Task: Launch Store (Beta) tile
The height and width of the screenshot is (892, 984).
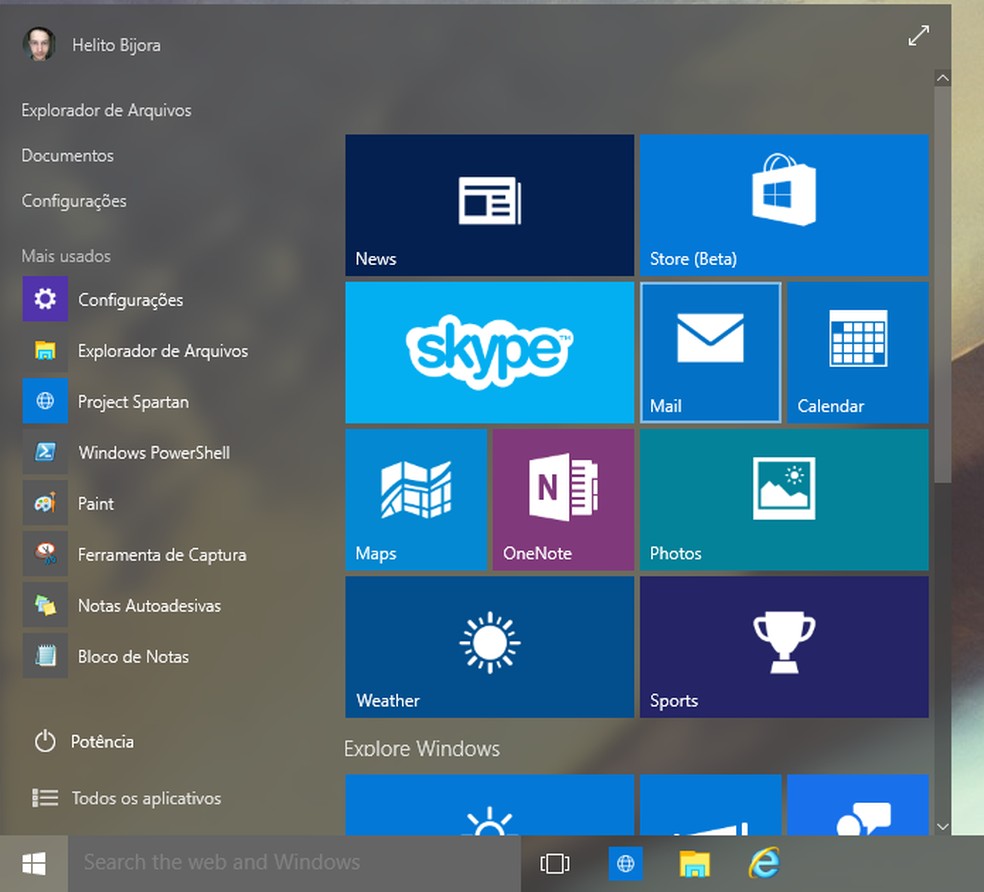Action: point(783,204)
